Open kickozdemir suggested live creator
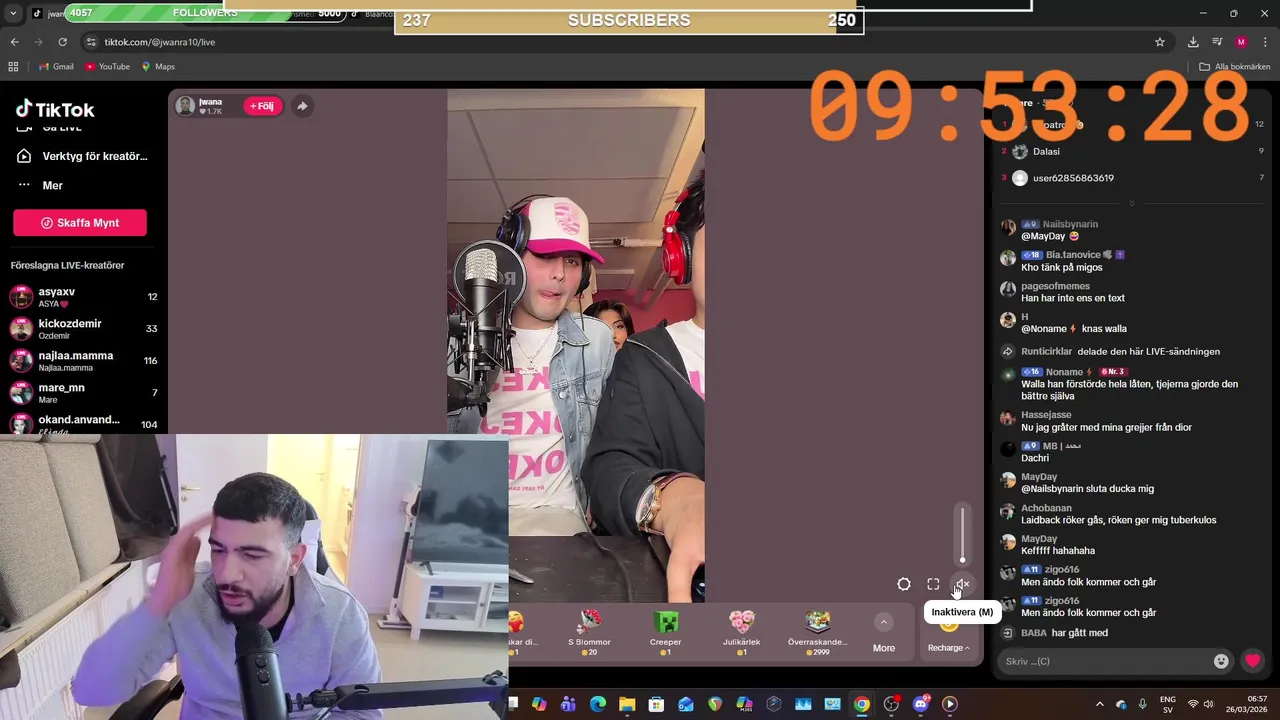The width and height of the screenshot is (1280, 720). [x=83, y=329]
